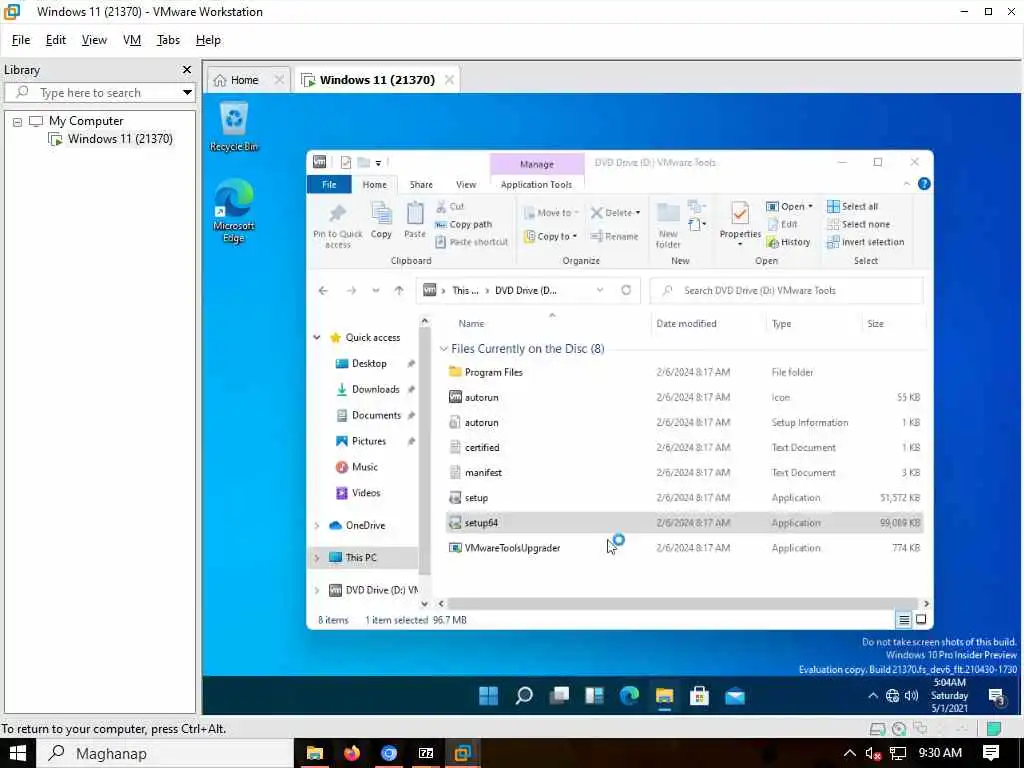
Task: Expand address bar history dropdown
Action: point(600,291)
